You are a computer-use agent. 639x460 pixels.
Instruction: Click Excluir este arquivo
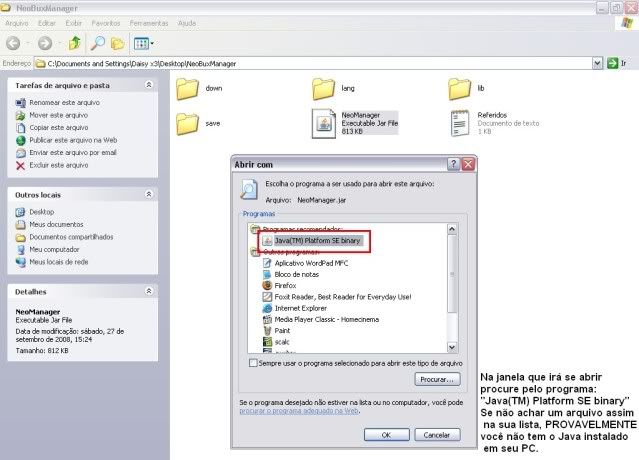click(x=59, y=165)
